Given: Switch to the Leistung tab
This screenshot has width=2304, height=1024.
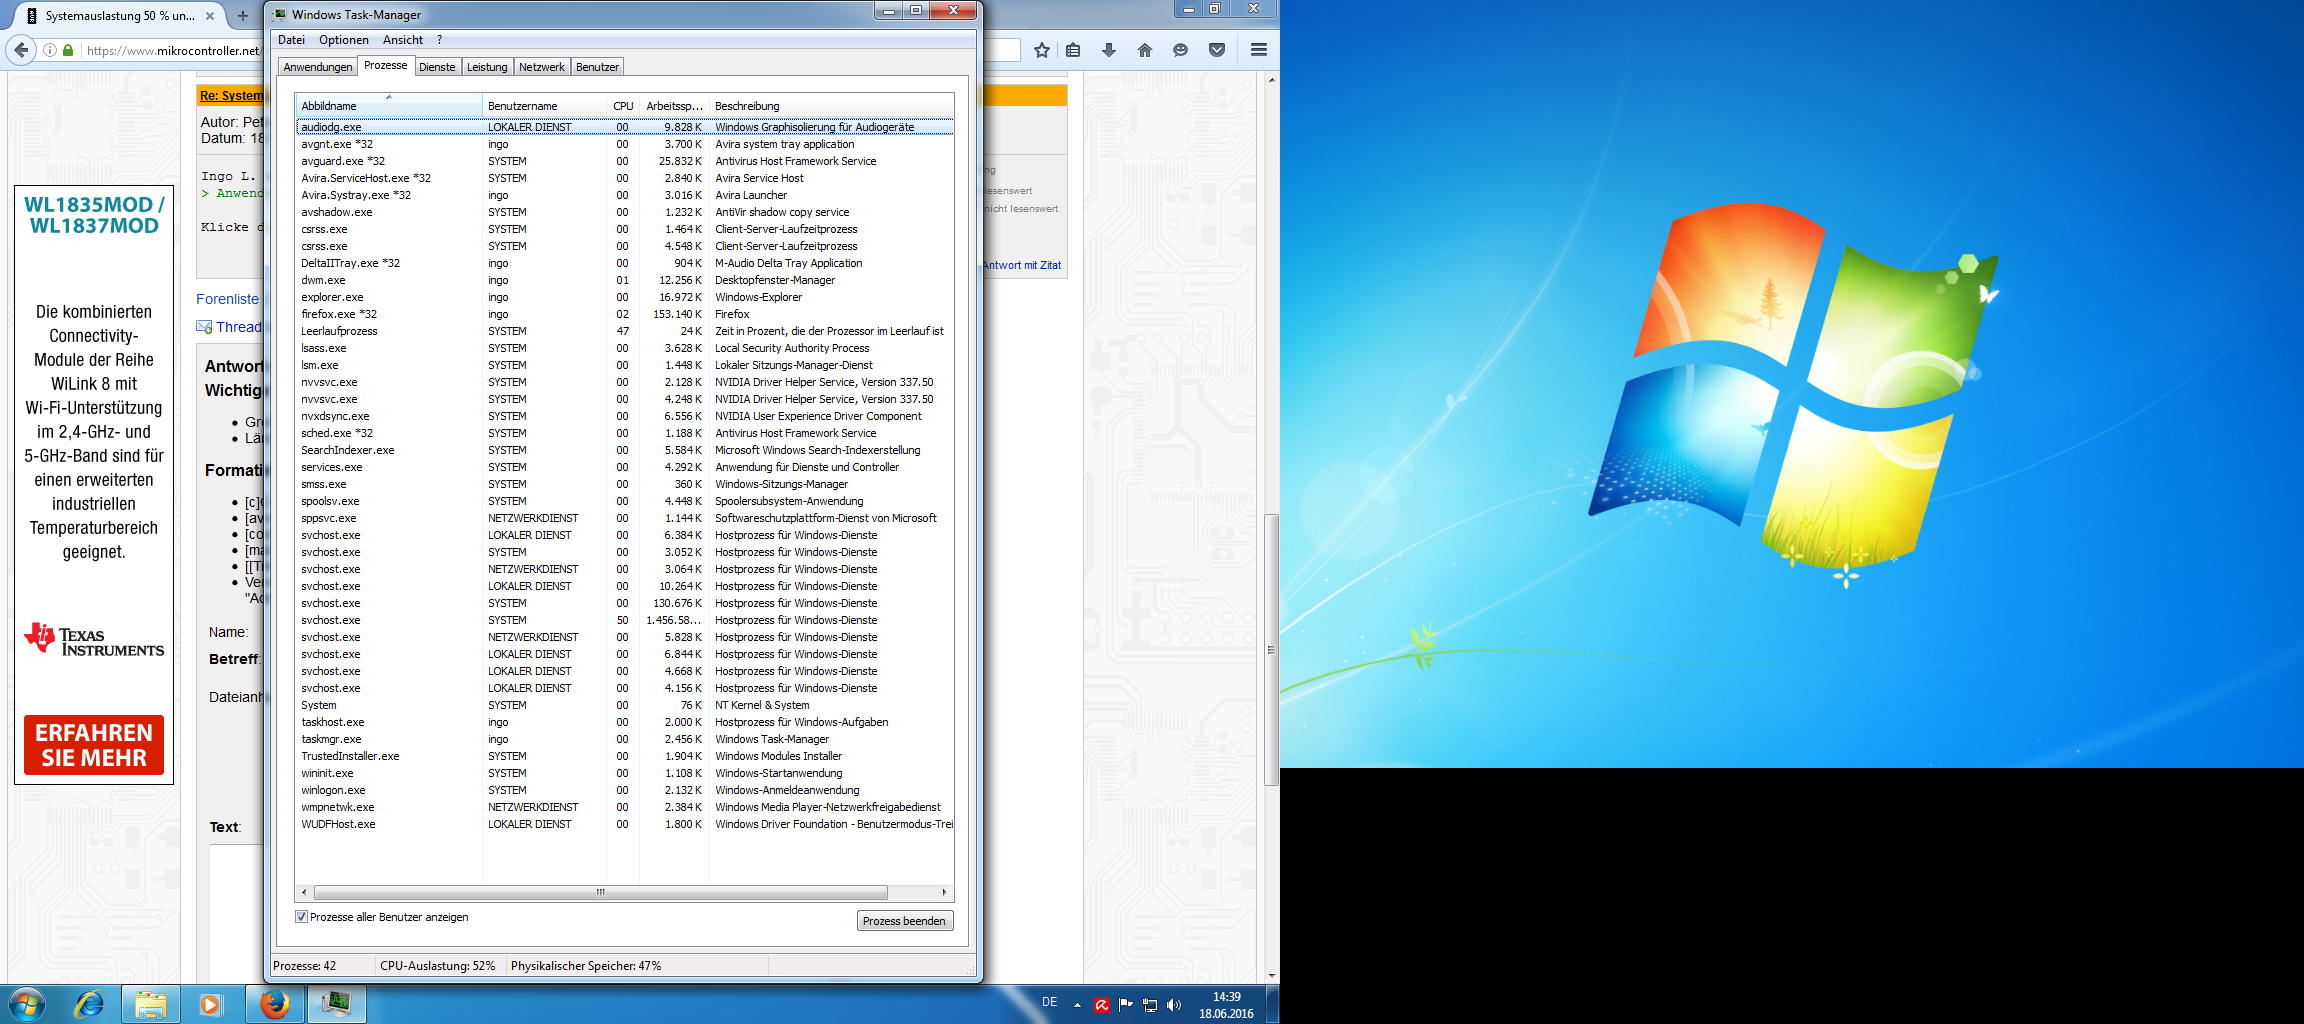Looking at the screenshot, I should tap(487, 67).
